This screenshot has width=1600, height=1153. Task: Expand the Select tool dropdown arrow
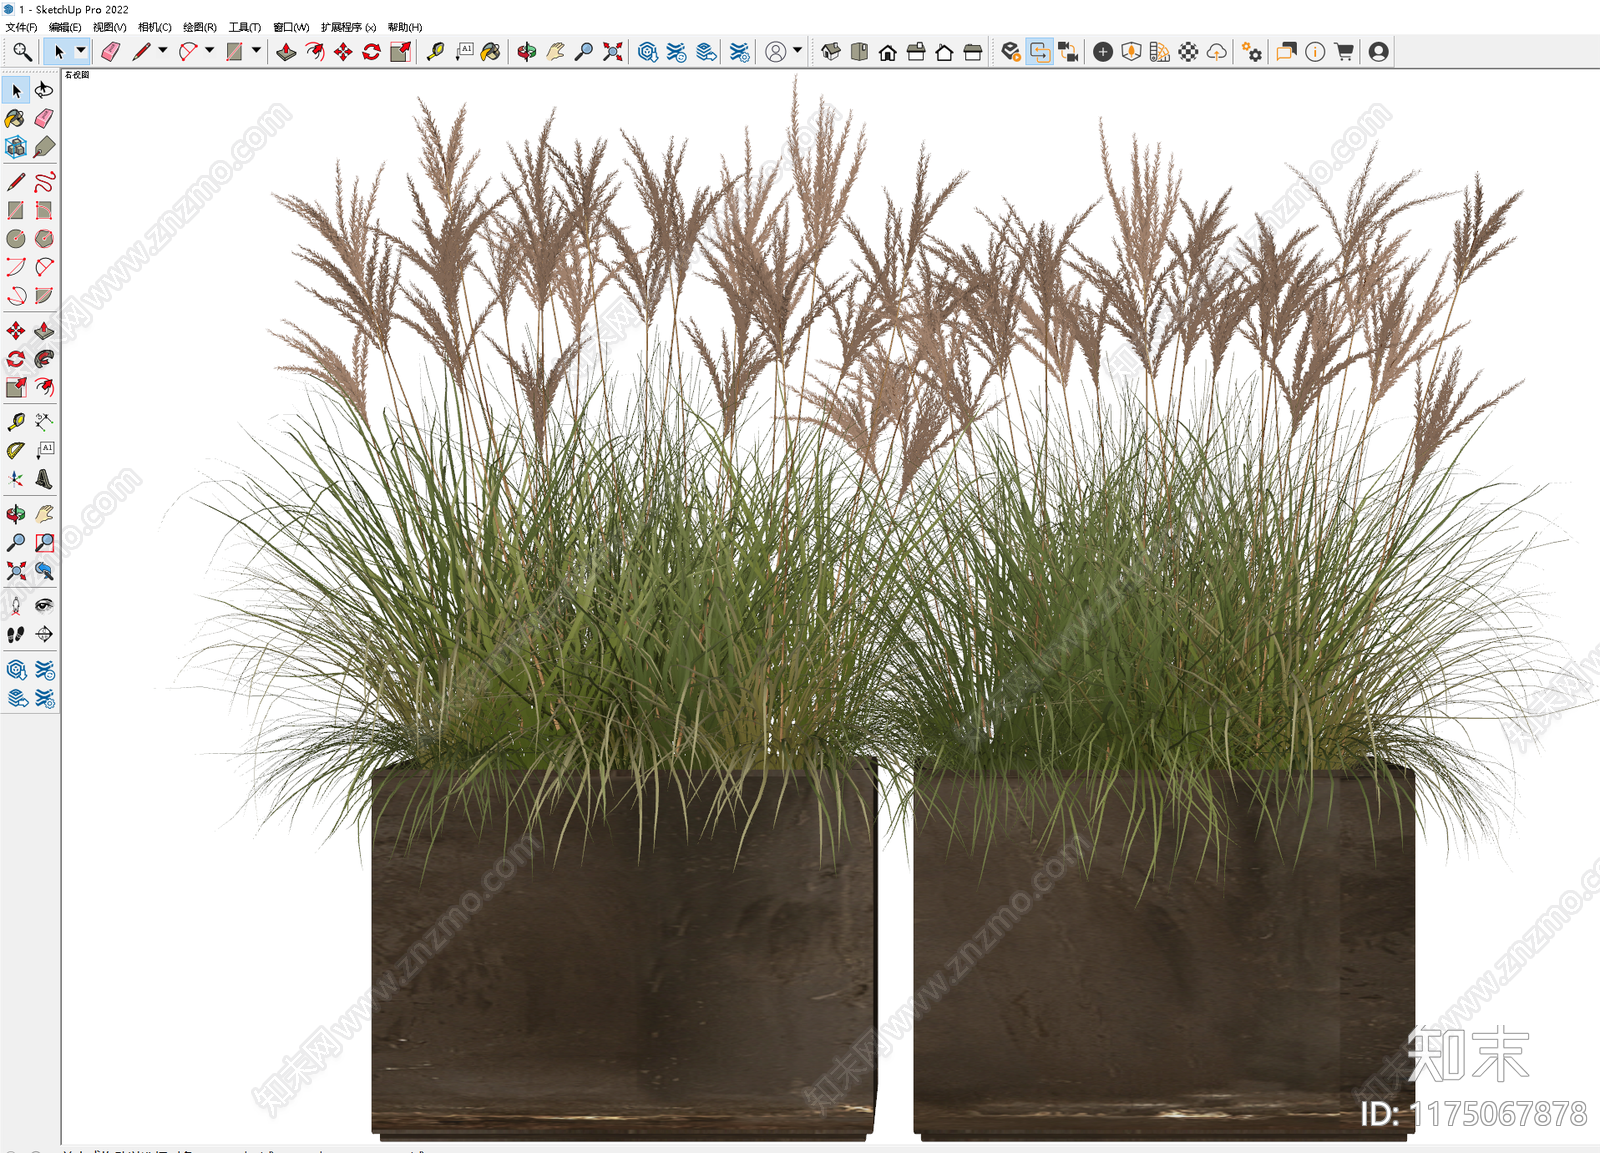pyautogui.click(x=81, y=51)
